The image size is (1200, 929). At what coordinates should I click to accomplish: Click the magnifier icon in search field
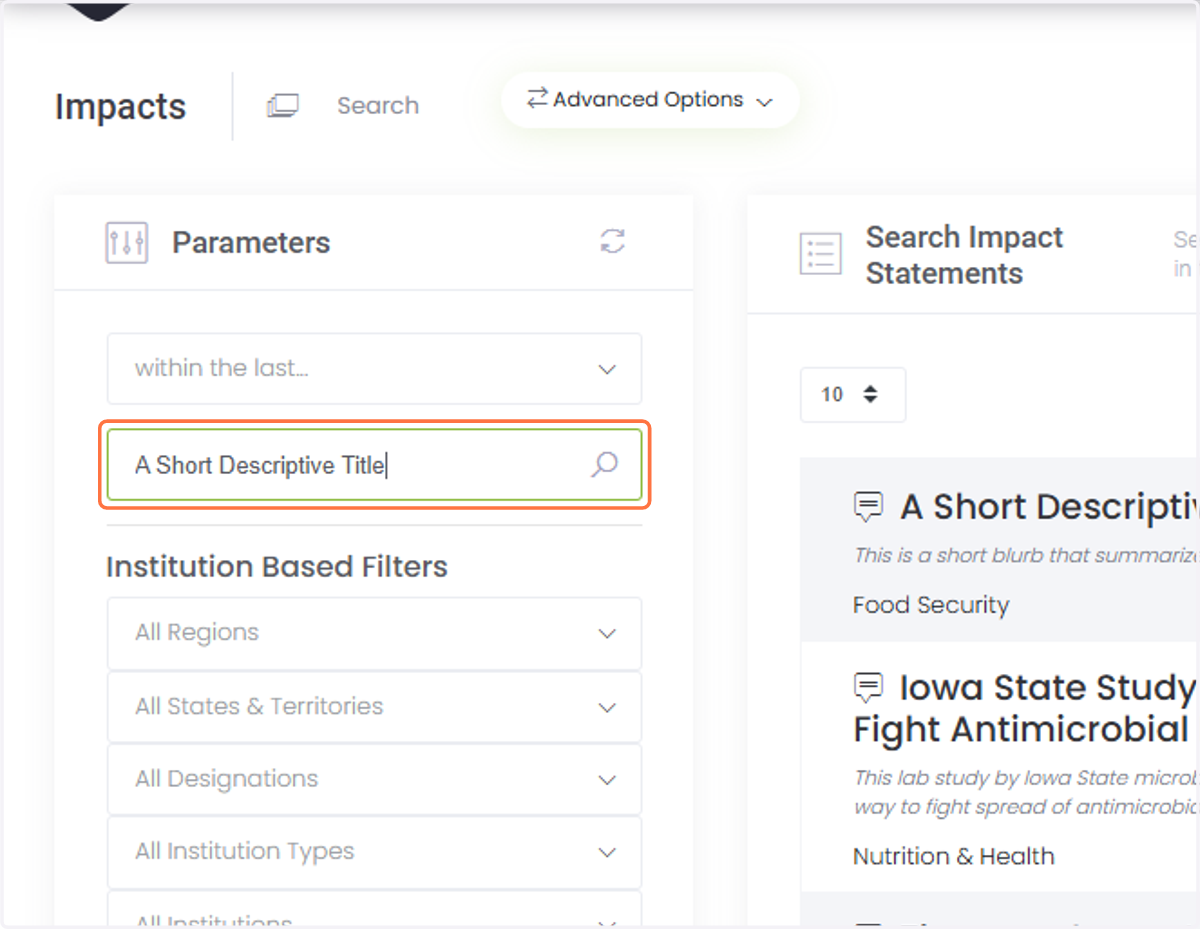point(604,464)
